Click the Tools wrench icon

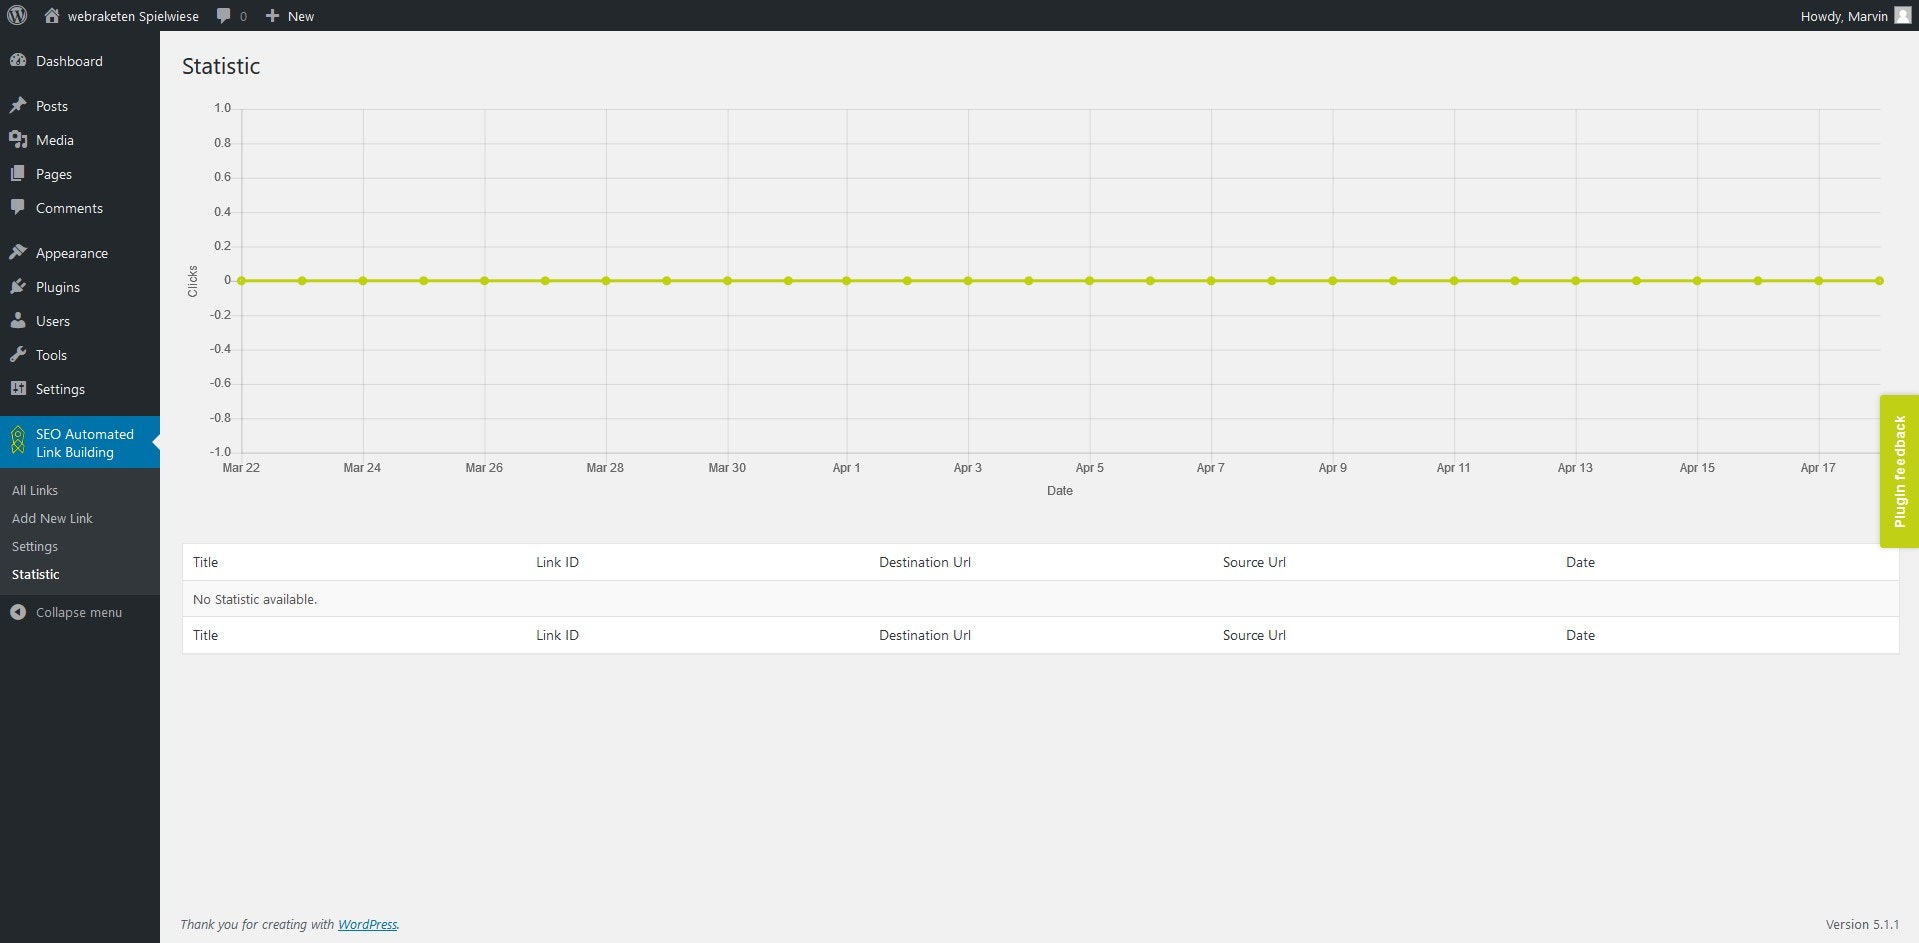click(x=18, y=355)
